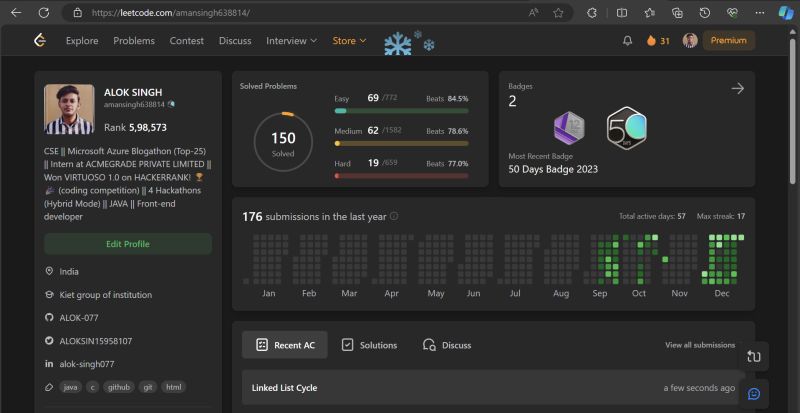Open browser extensions icon
800x413 pixels.
pyautogui.click(x=591, y=13)
